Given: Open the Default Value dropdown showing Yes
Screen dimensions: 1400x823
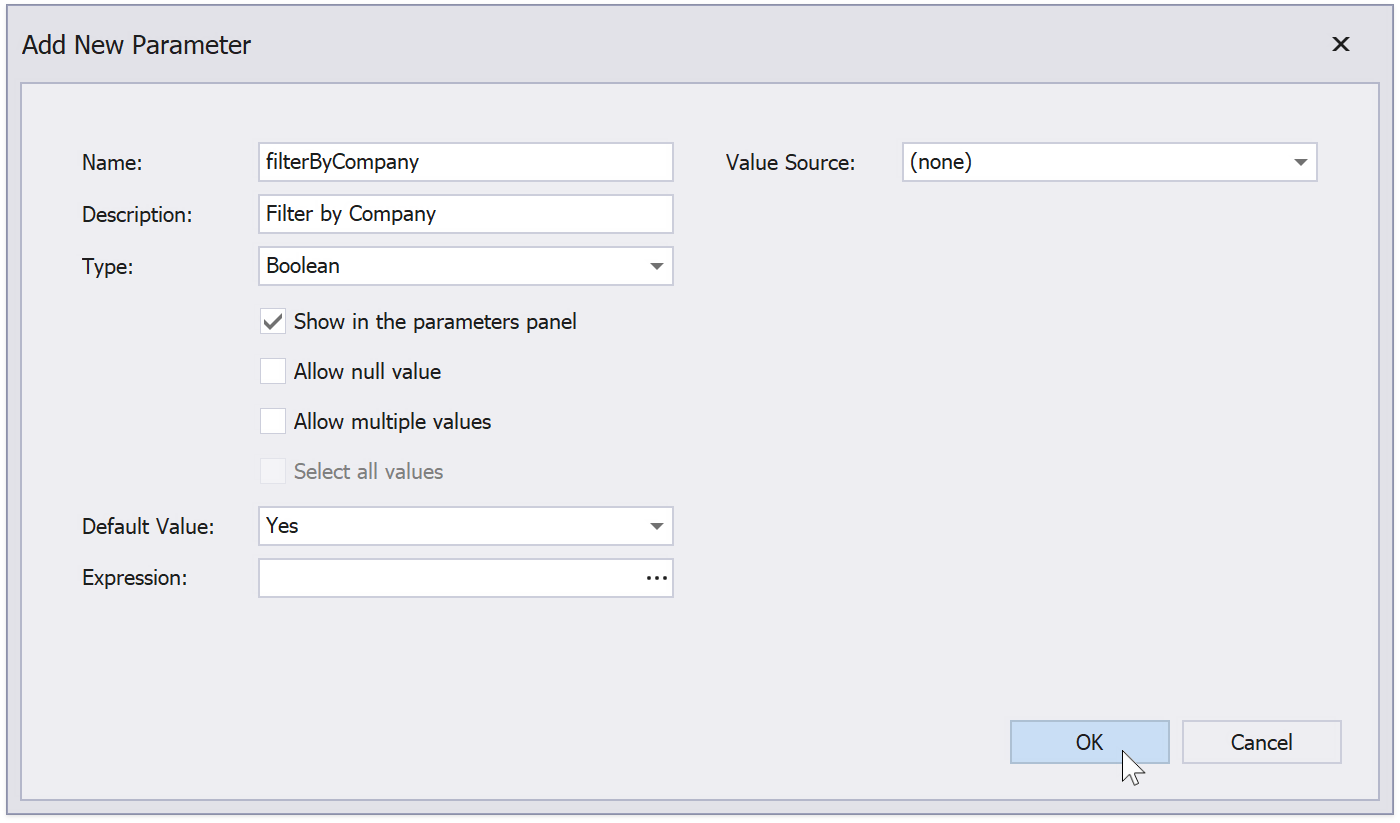Looking at the screenshot, I should 656,526.
